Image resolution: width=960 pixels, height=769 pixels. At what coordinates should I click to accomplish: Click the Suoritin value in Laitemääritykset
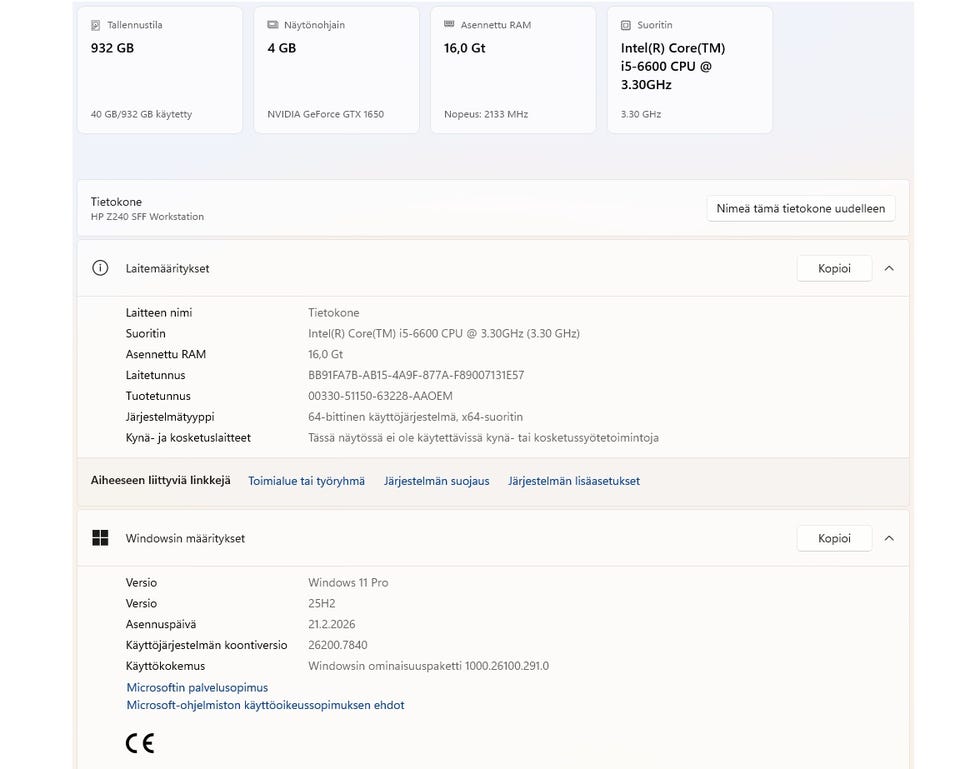point(444,334)
